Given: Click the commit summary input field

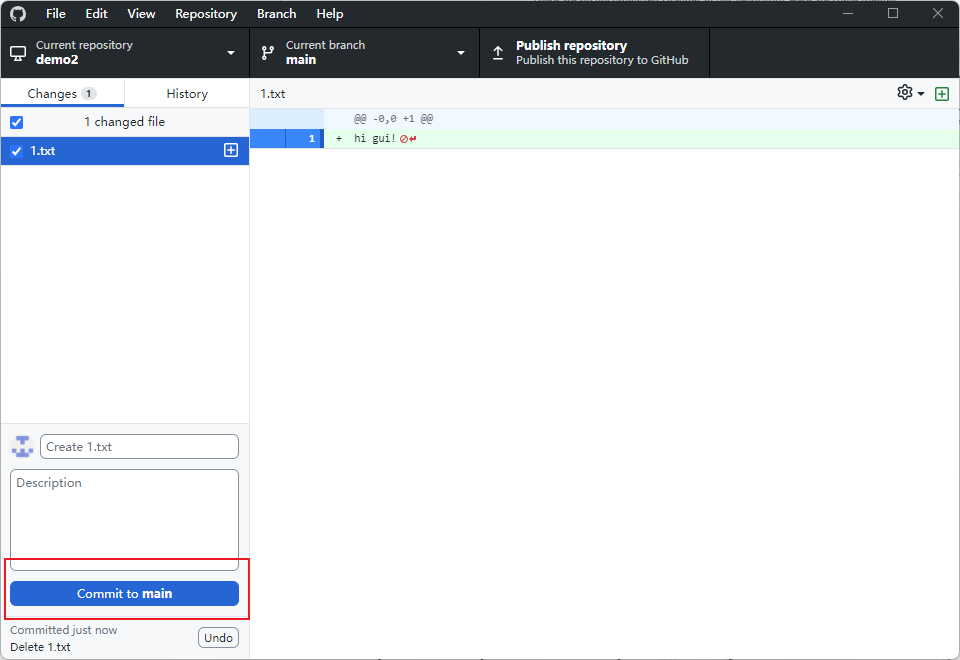Looking at the screenshot, I should pos(139,446).
